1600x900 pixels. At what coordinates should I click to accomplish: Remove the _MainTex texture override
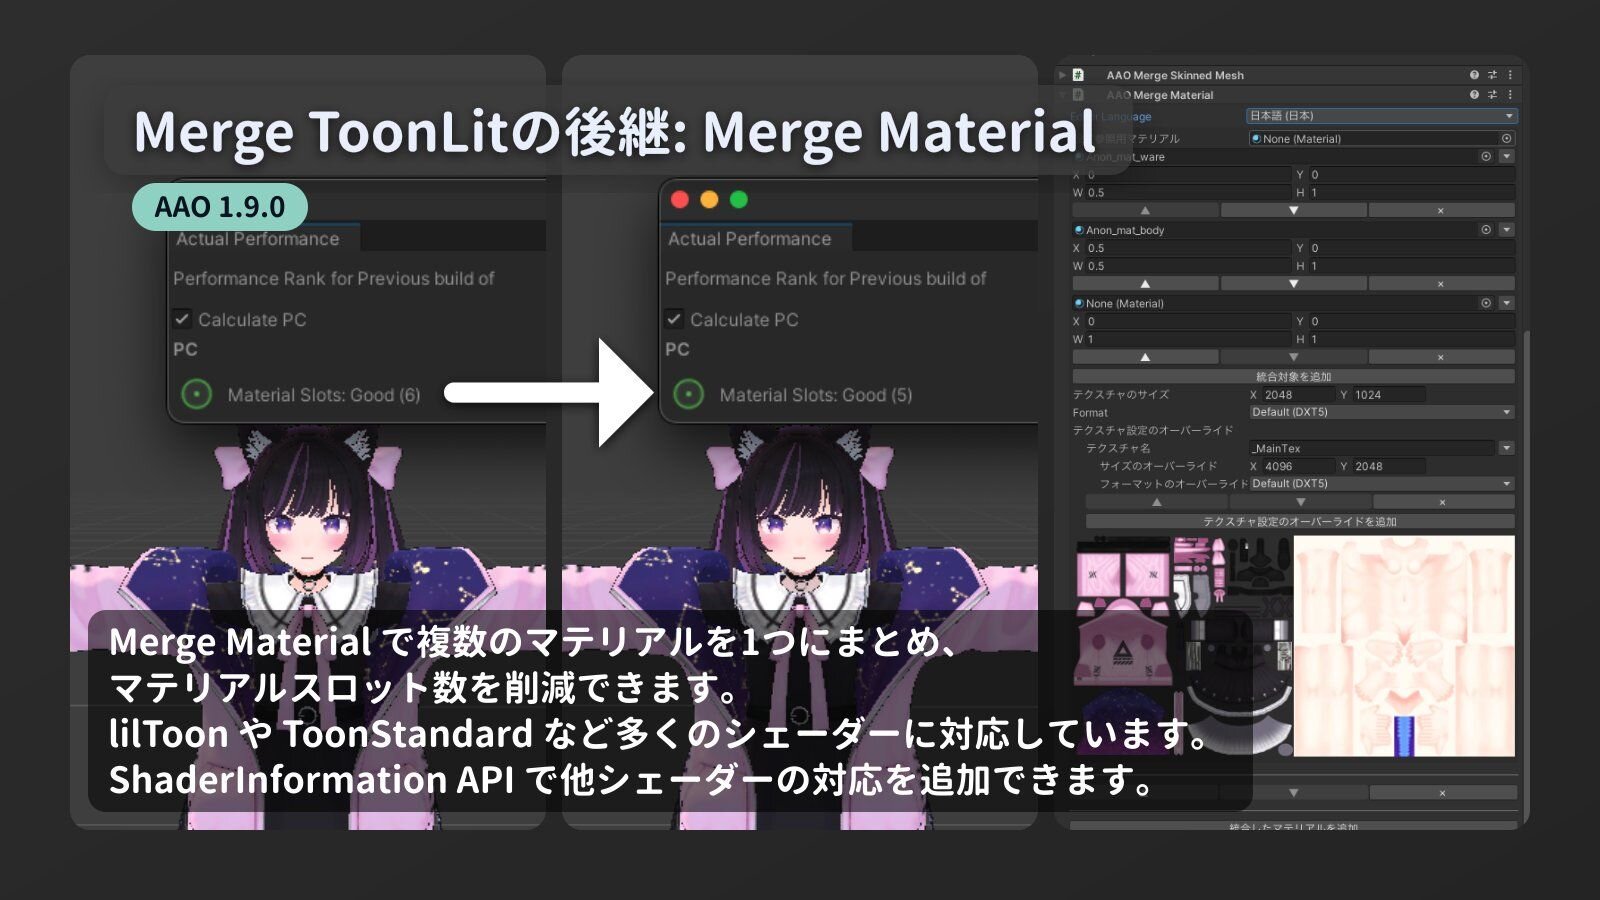pyautogui.click(x=1442, y=502)
